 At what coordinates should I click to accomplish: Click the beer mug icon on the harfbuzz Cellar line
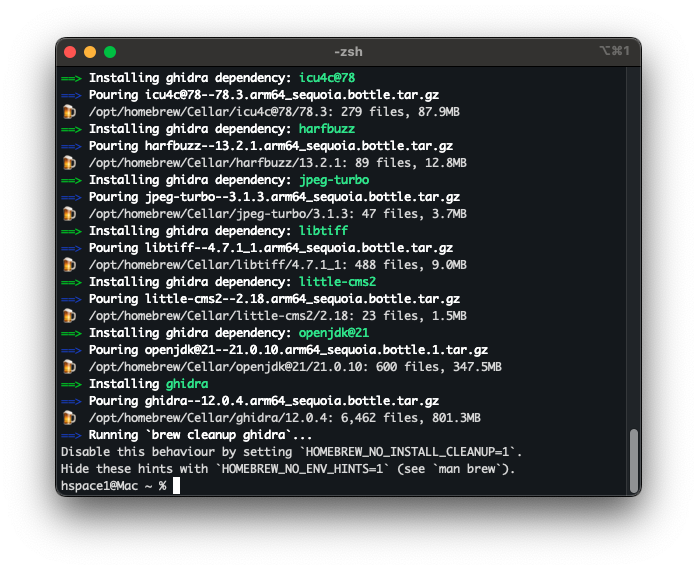point(68,163)
